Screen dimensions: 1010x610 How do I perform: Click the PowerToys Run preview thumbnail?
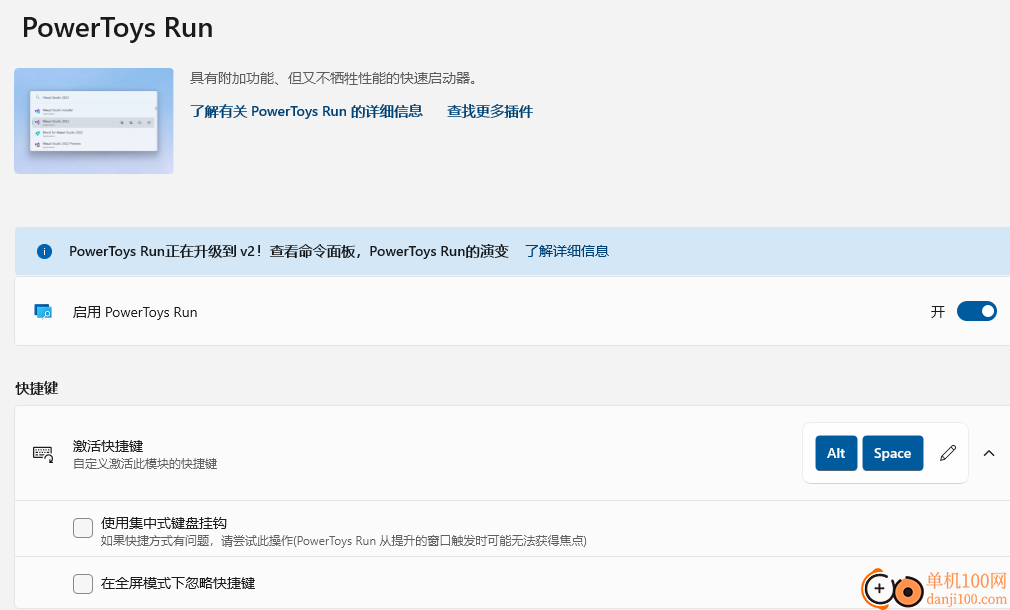[94, 121]
